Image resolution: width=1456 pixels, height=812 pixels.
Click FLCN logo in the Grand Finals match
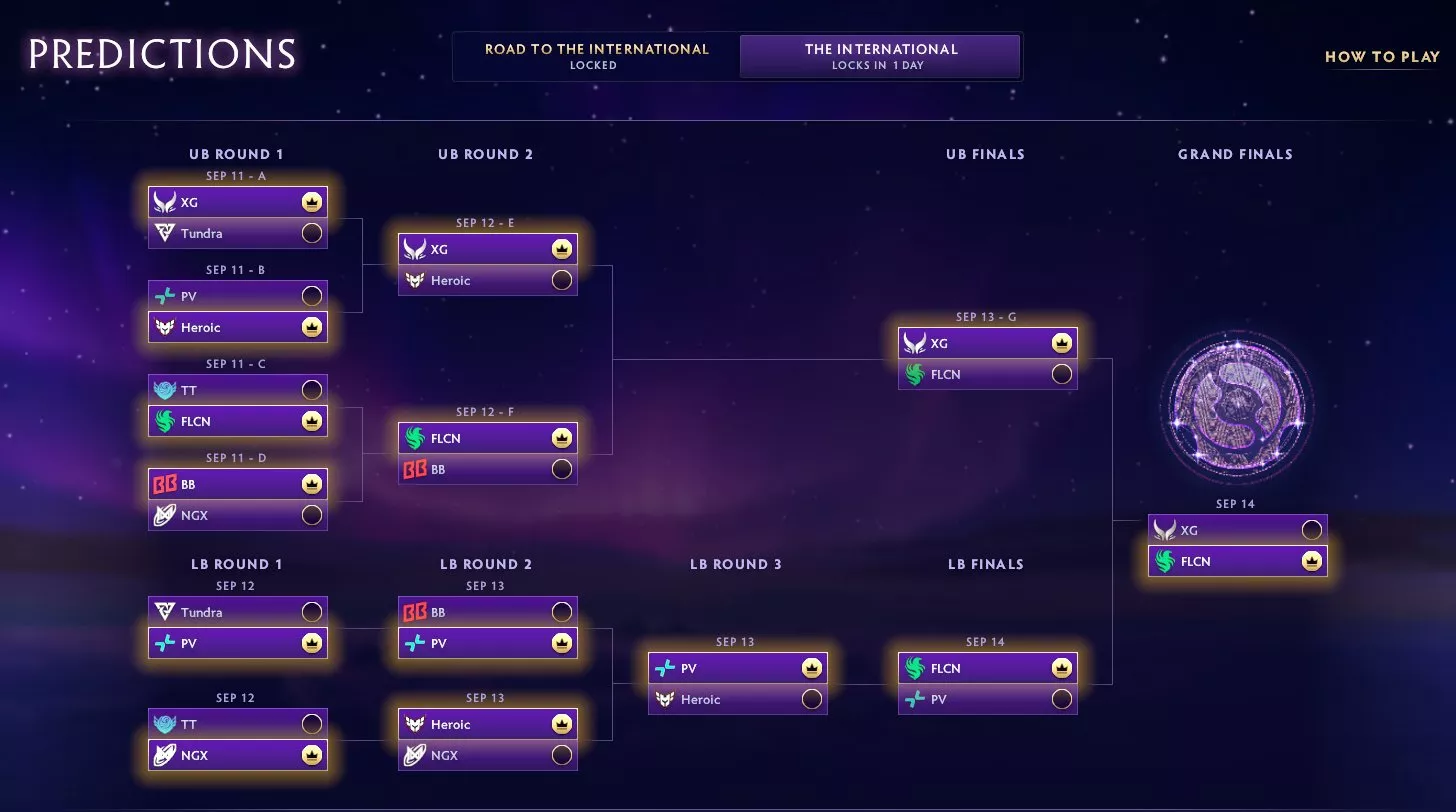pos(1164,561)
